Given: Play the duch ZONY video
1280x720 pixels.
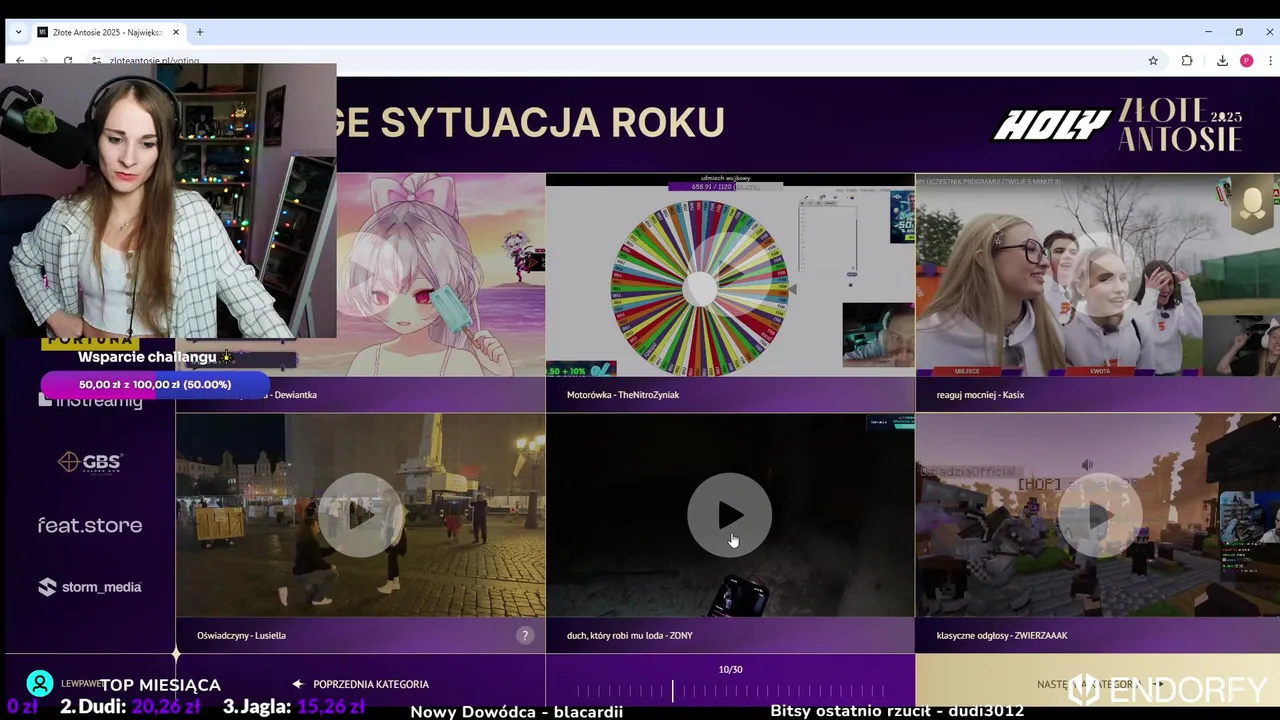Looking at the screenshot, I should tap(730, 515).
